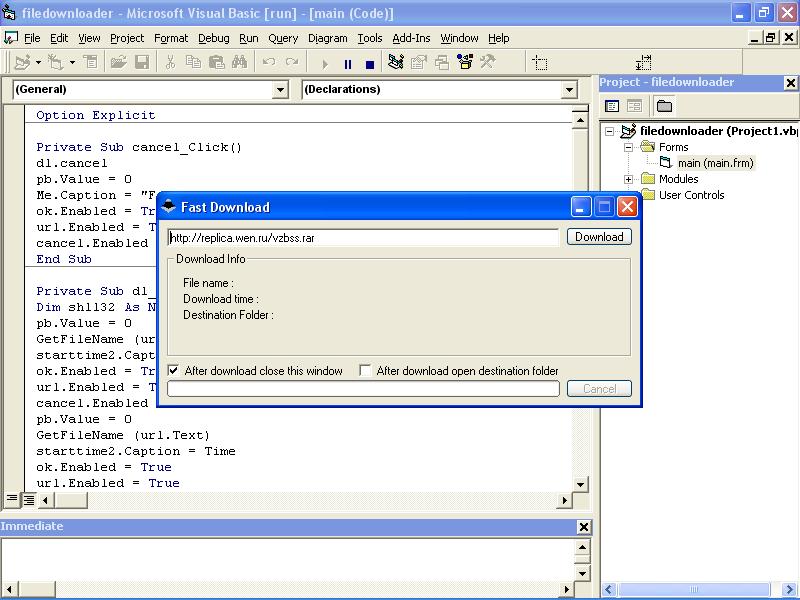Screen dimensions: 800x600
Task: Collapse the Forms folder node
Action: pos(629,147)
